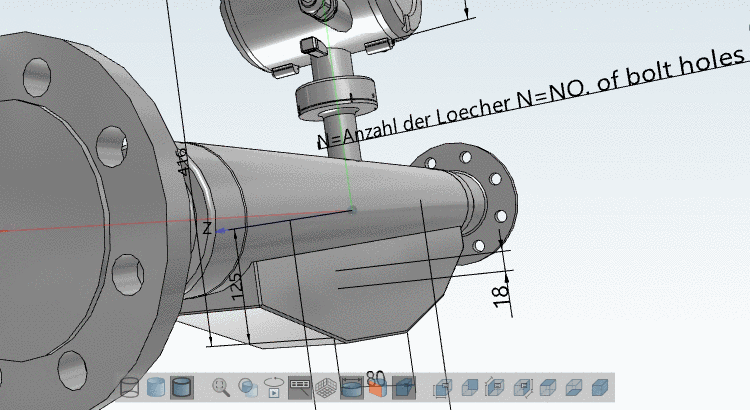Toggle the transparency overlapping-shapes icon
Screen dimensions: 750x410
point(248,387)
